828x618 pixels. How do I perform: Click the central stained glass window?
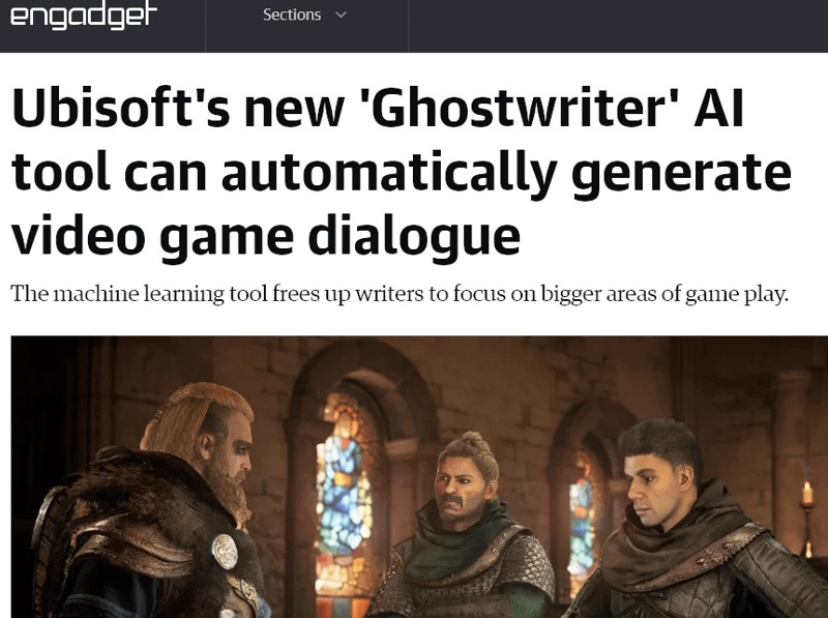(343, 491)
